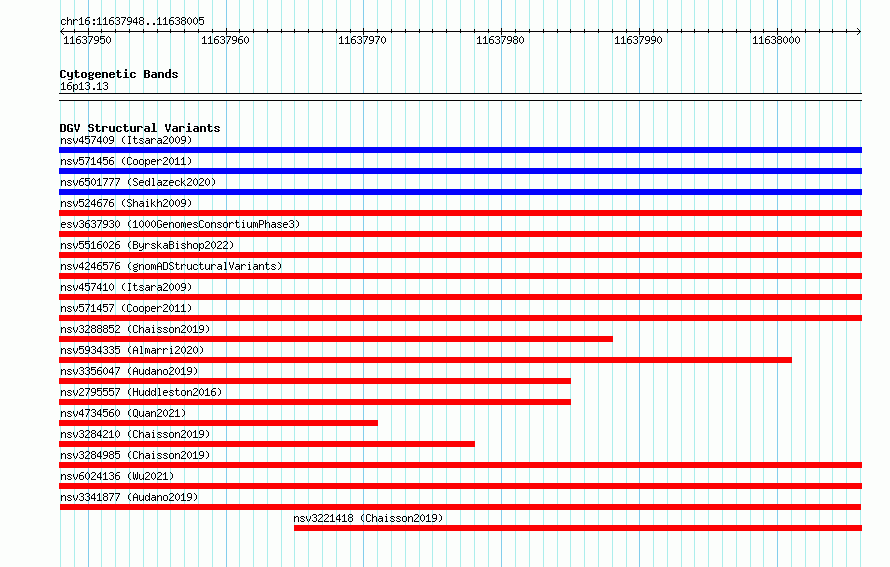Select the red bar under nsv3356047
The height and width of the screenshot is (567, 890).
(x=315, y=381)
